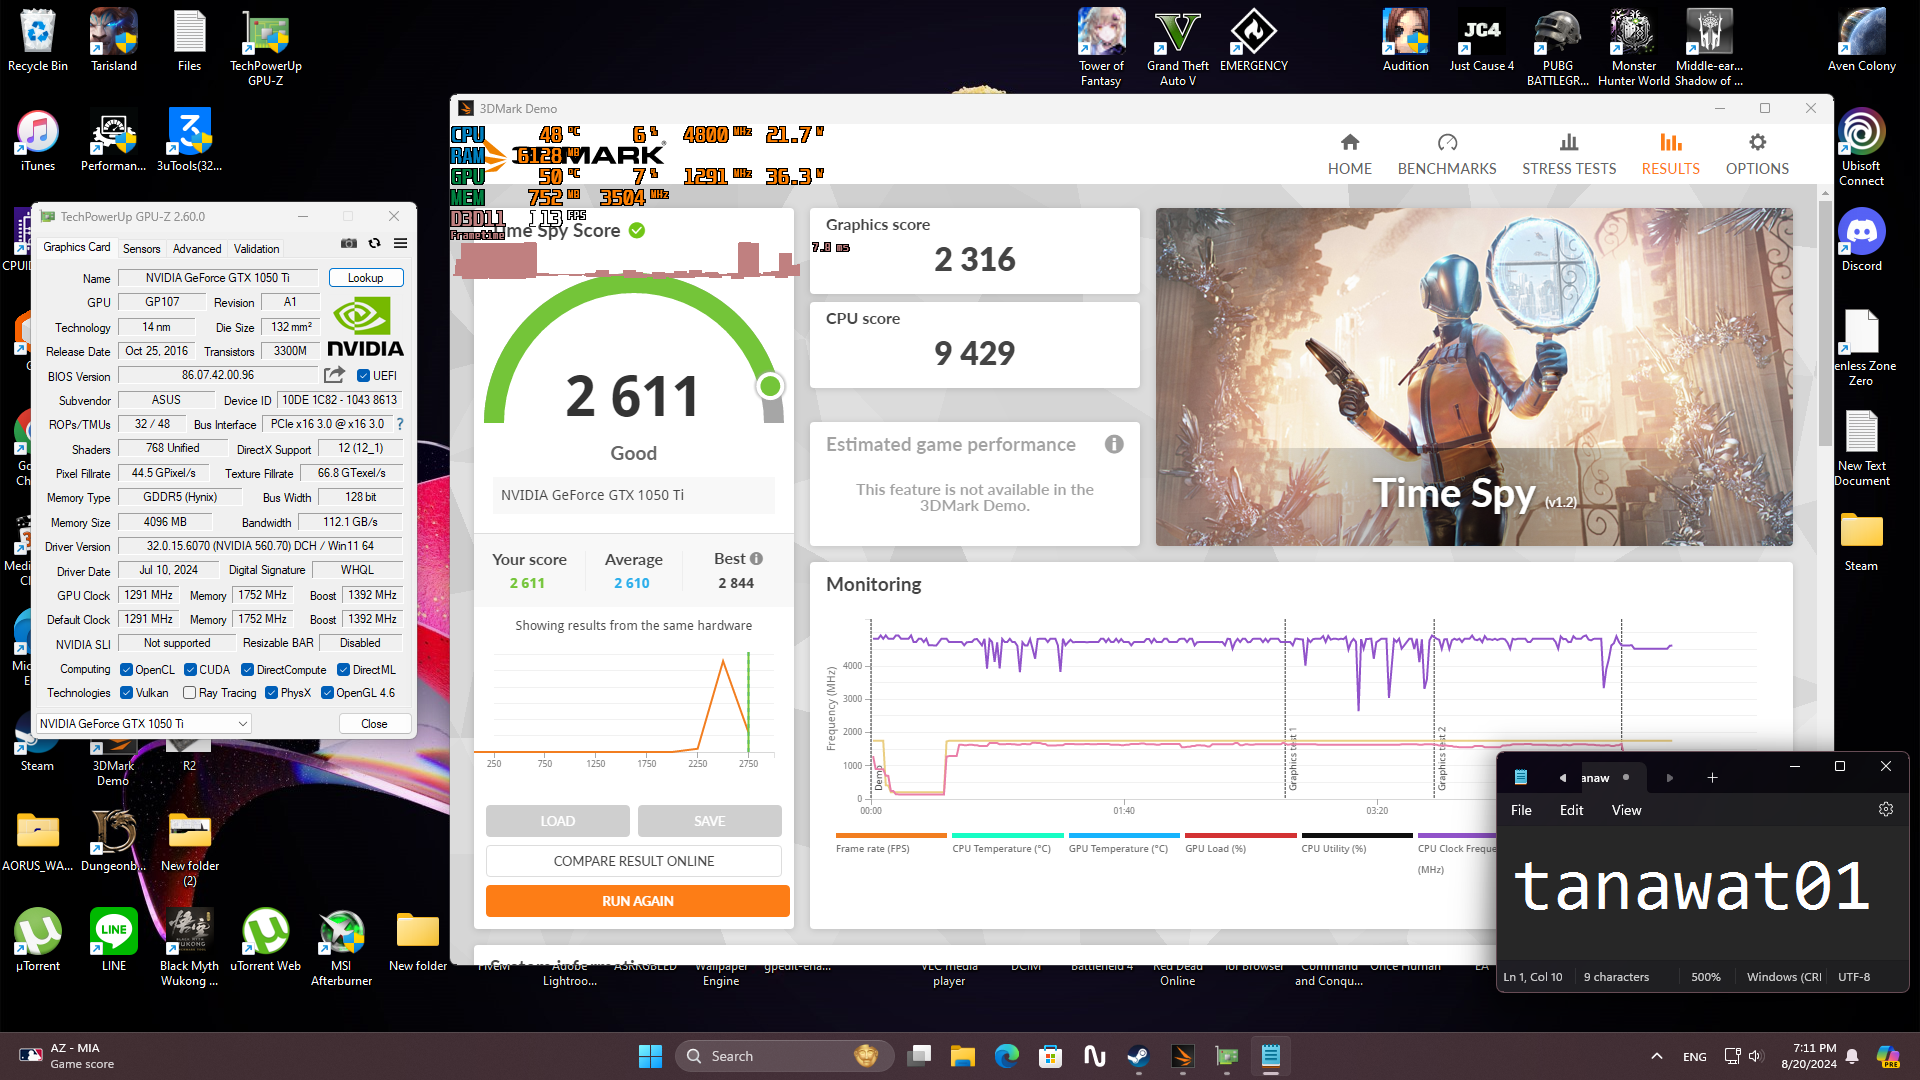
Task: Click GPU-Z refresh icon
Action: (x=374, y=244)
